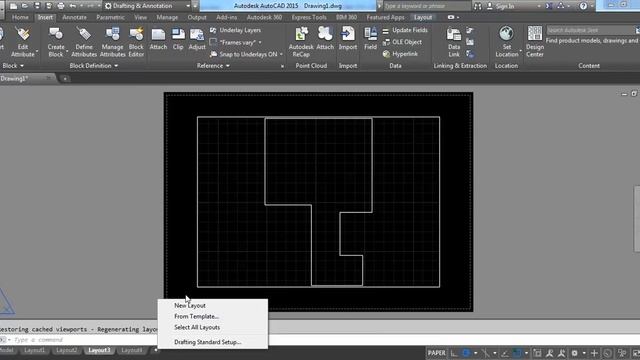
Task: Expand the Reference panel
Action: pyautogui.click(x=213, y=66)
